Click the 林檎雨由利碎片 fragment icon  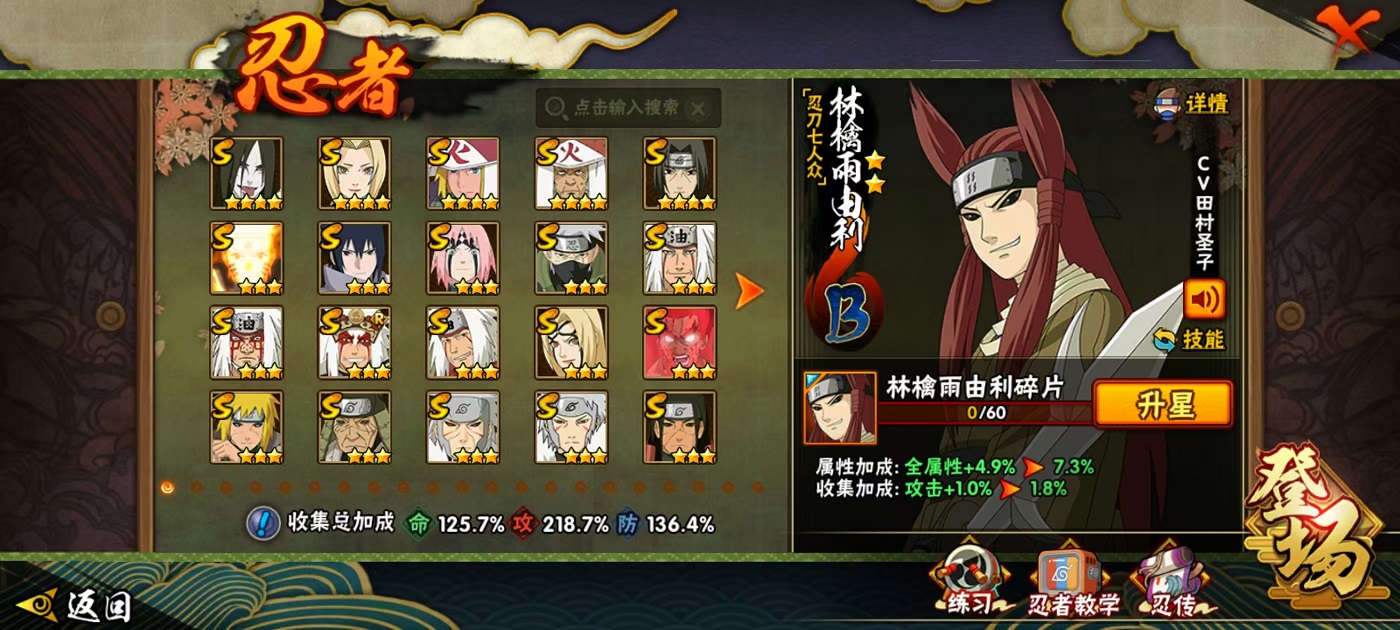840,408
